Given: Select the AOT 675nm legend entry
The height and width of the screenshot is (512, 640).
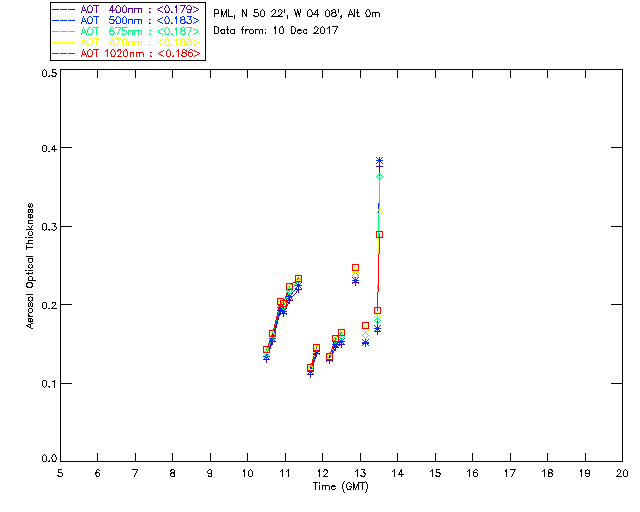Looking at the screenshot, I should click(x=127, y=31).
